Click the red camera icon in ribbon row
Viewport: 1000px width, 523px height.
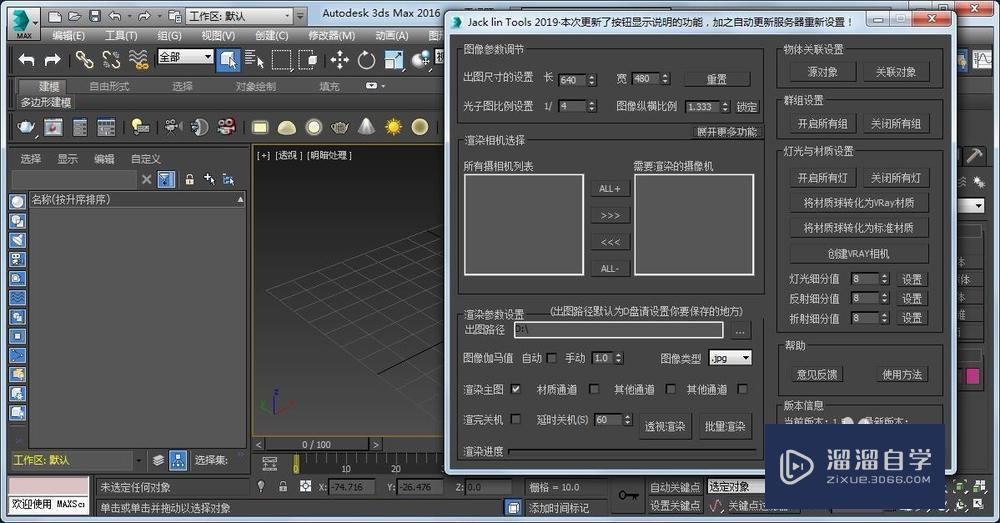pos(226,126)
